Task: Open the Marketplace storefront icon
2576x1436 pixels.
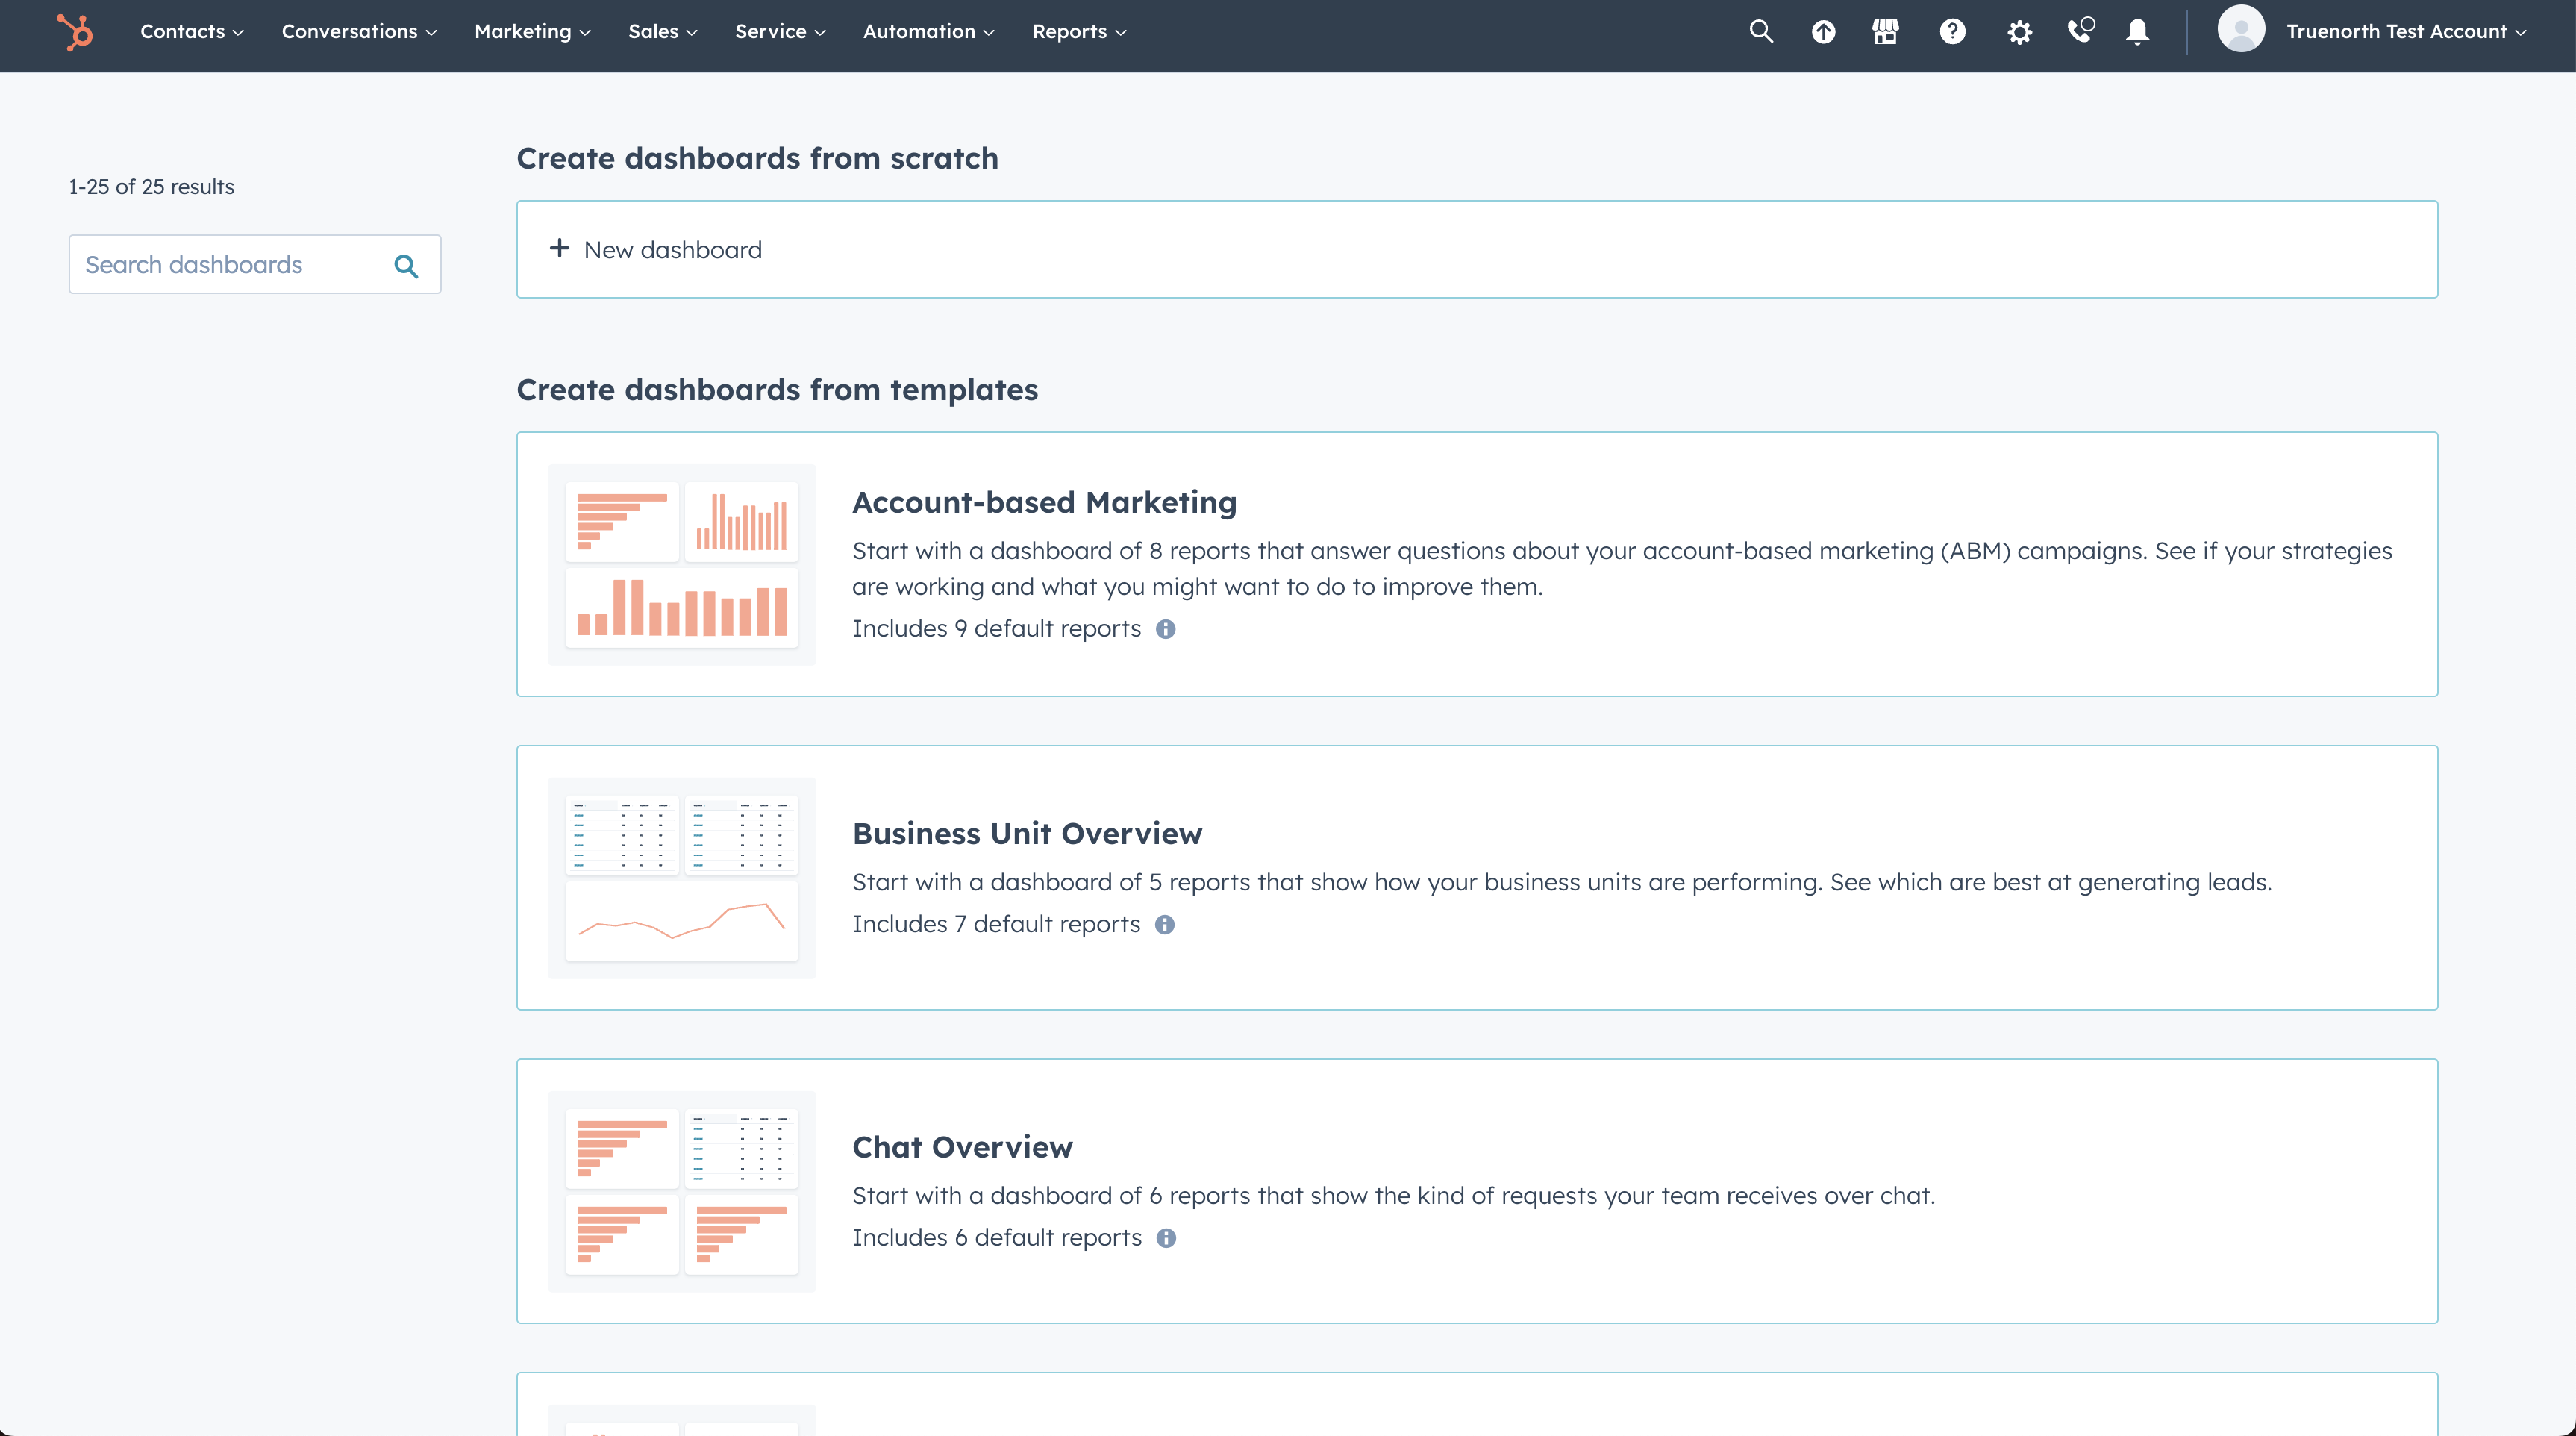Action: coord(1885,32)
